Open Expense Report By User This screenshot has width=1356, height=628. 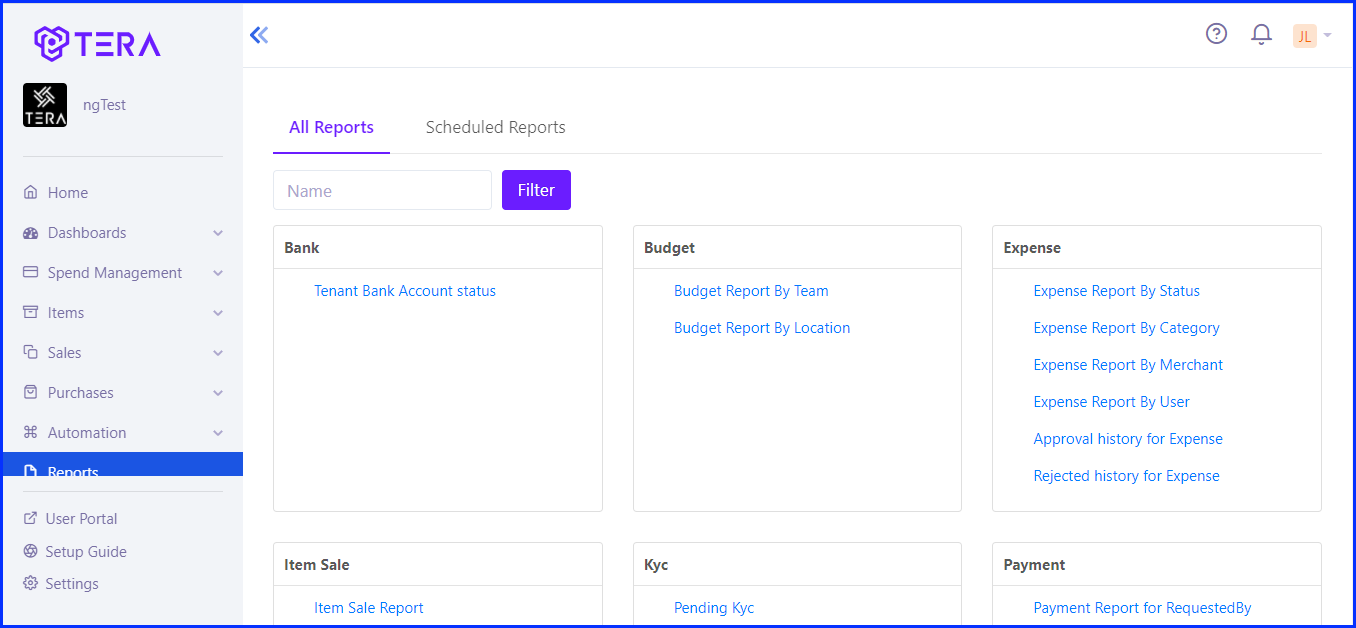click(x=1112, y=402)
